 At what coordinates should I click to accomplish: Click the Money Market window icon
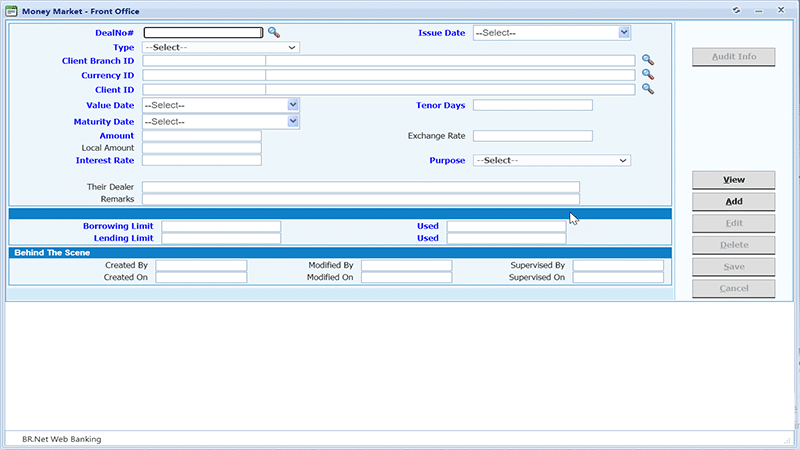click(x=11, y=11)
